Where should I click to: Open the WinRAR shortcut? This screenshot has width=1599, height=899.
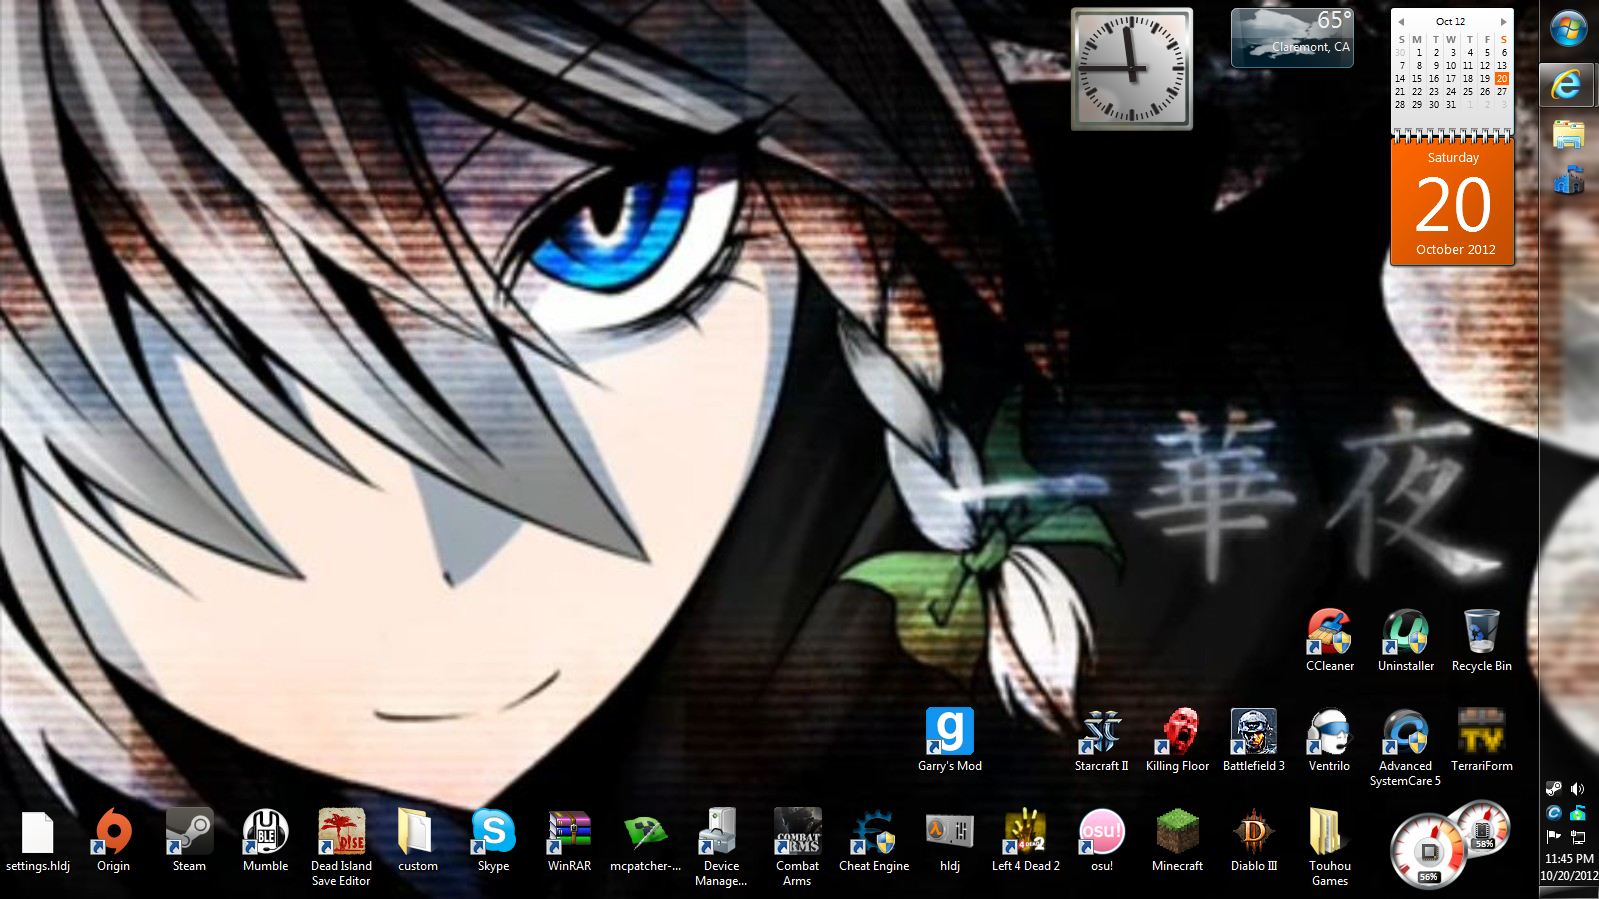coord(569,841)
